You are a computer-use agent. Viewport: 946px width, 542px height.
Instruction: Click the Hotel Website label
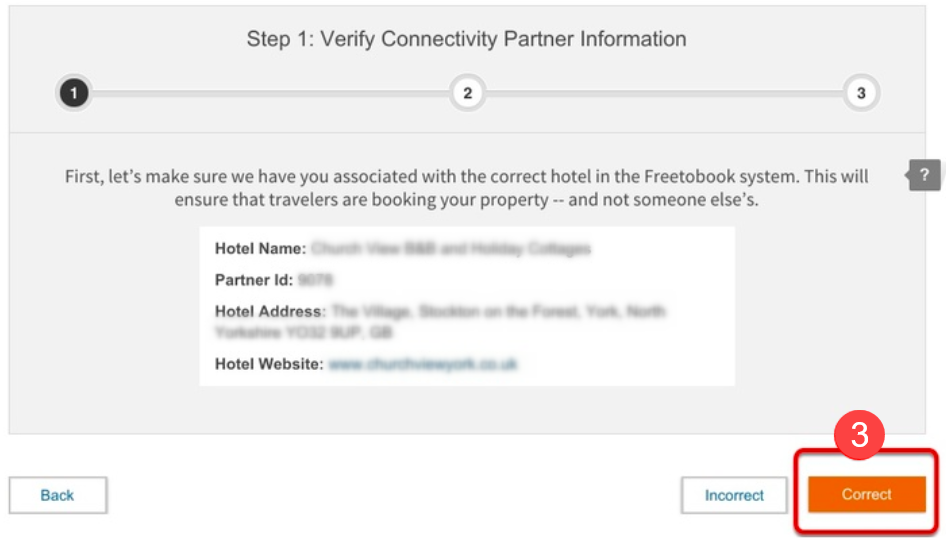pyautogui.click(x=269, y=365)
